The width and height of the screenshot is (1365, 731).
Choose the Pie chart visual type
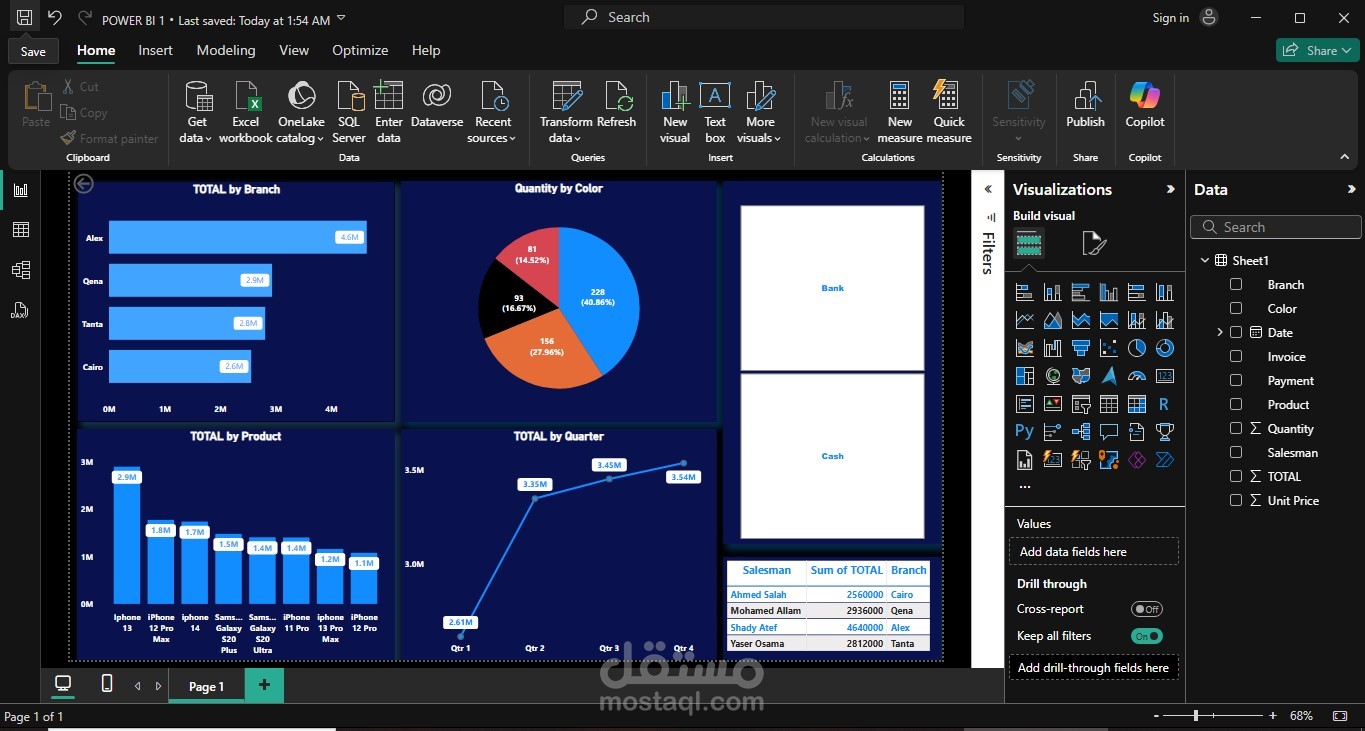tap(1137, 348)
